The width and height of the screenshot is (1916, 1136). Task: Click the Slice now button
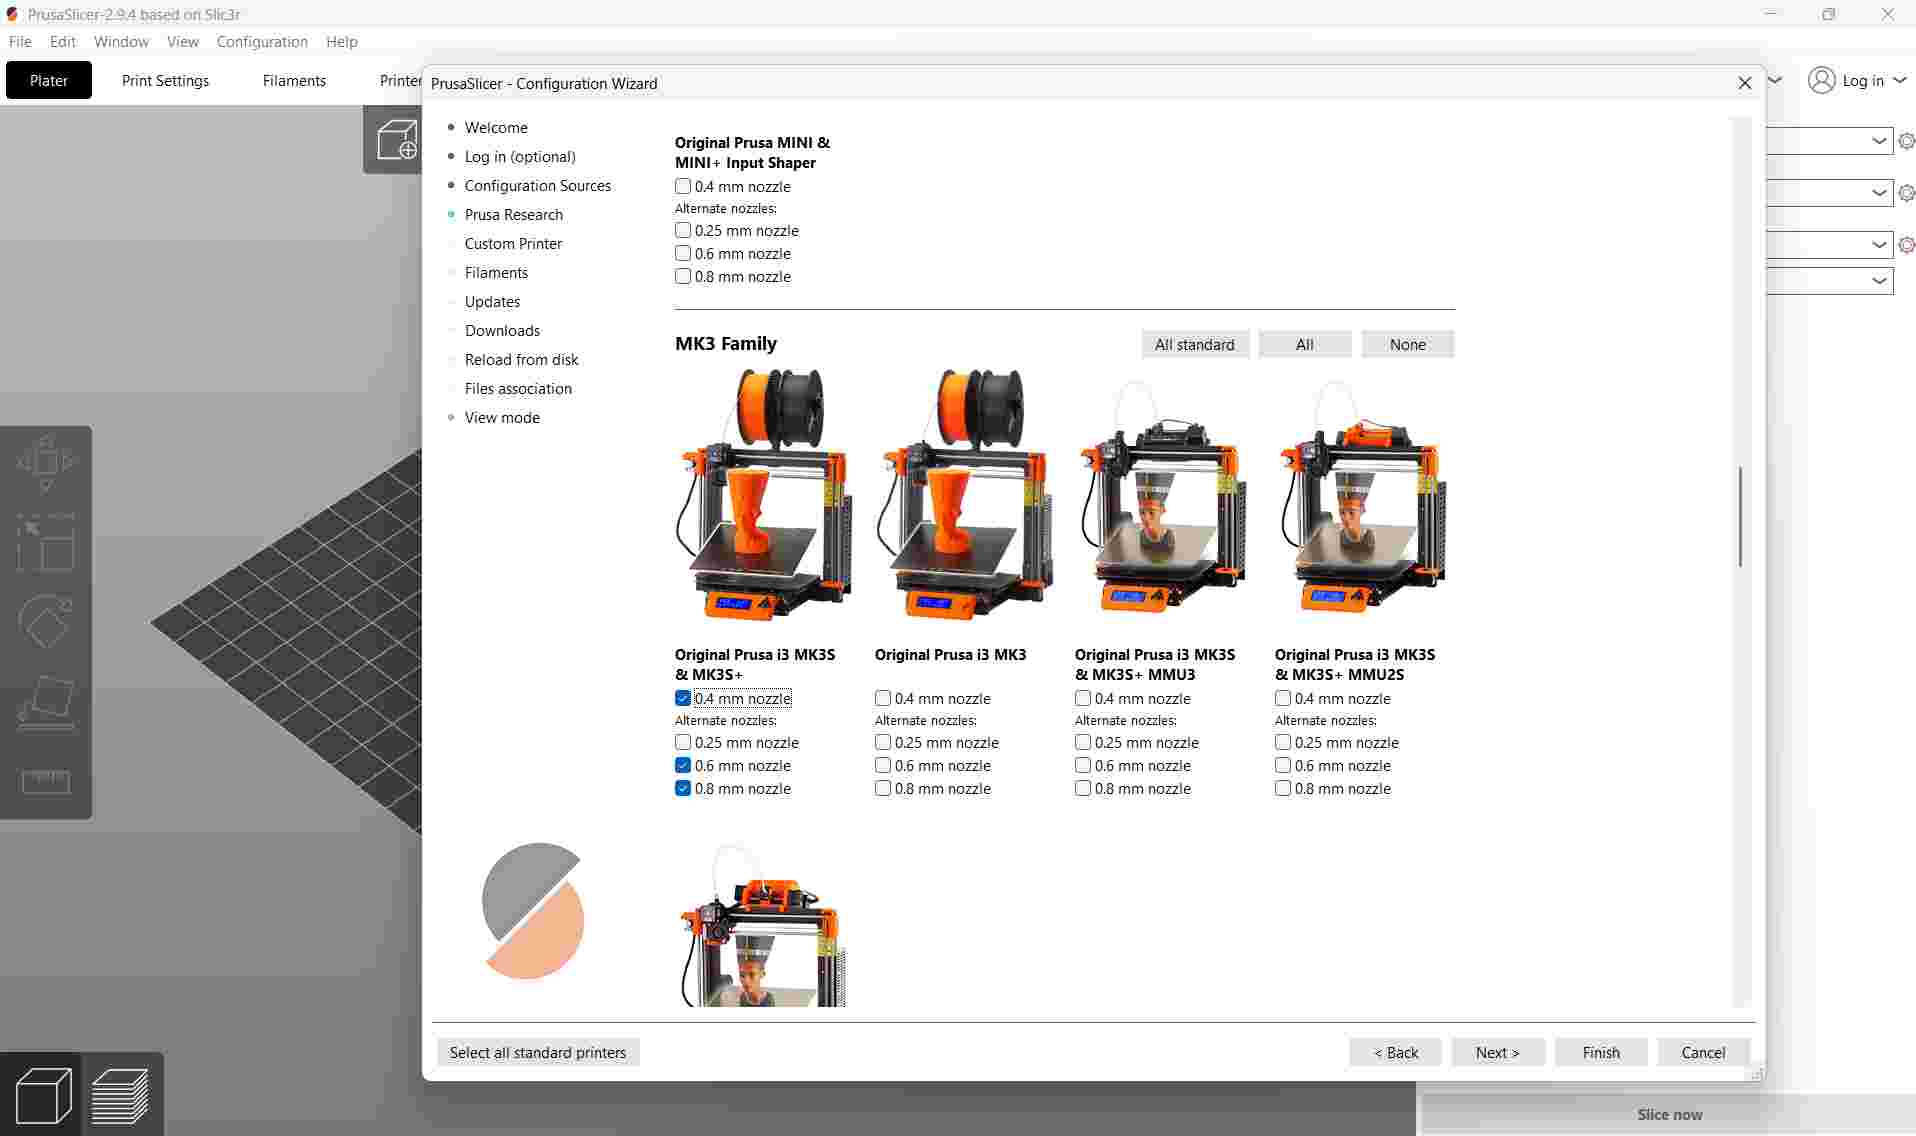1669,1114
